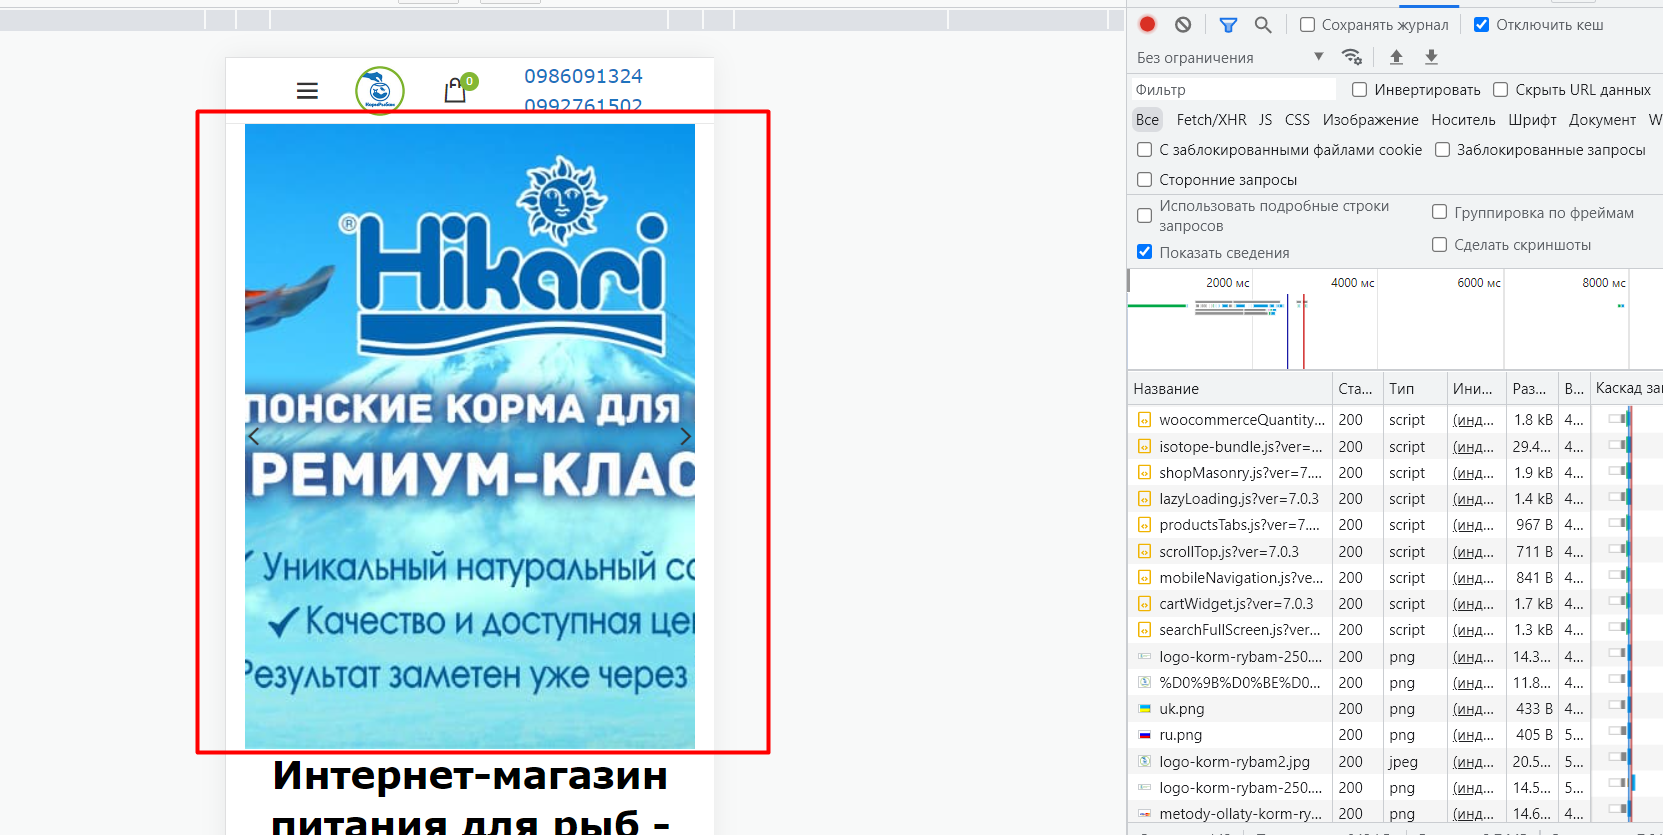Uncheck the 'Отключить кеш' checkbox
This screenshot has height=835, width=1663.
(1481, 25)
